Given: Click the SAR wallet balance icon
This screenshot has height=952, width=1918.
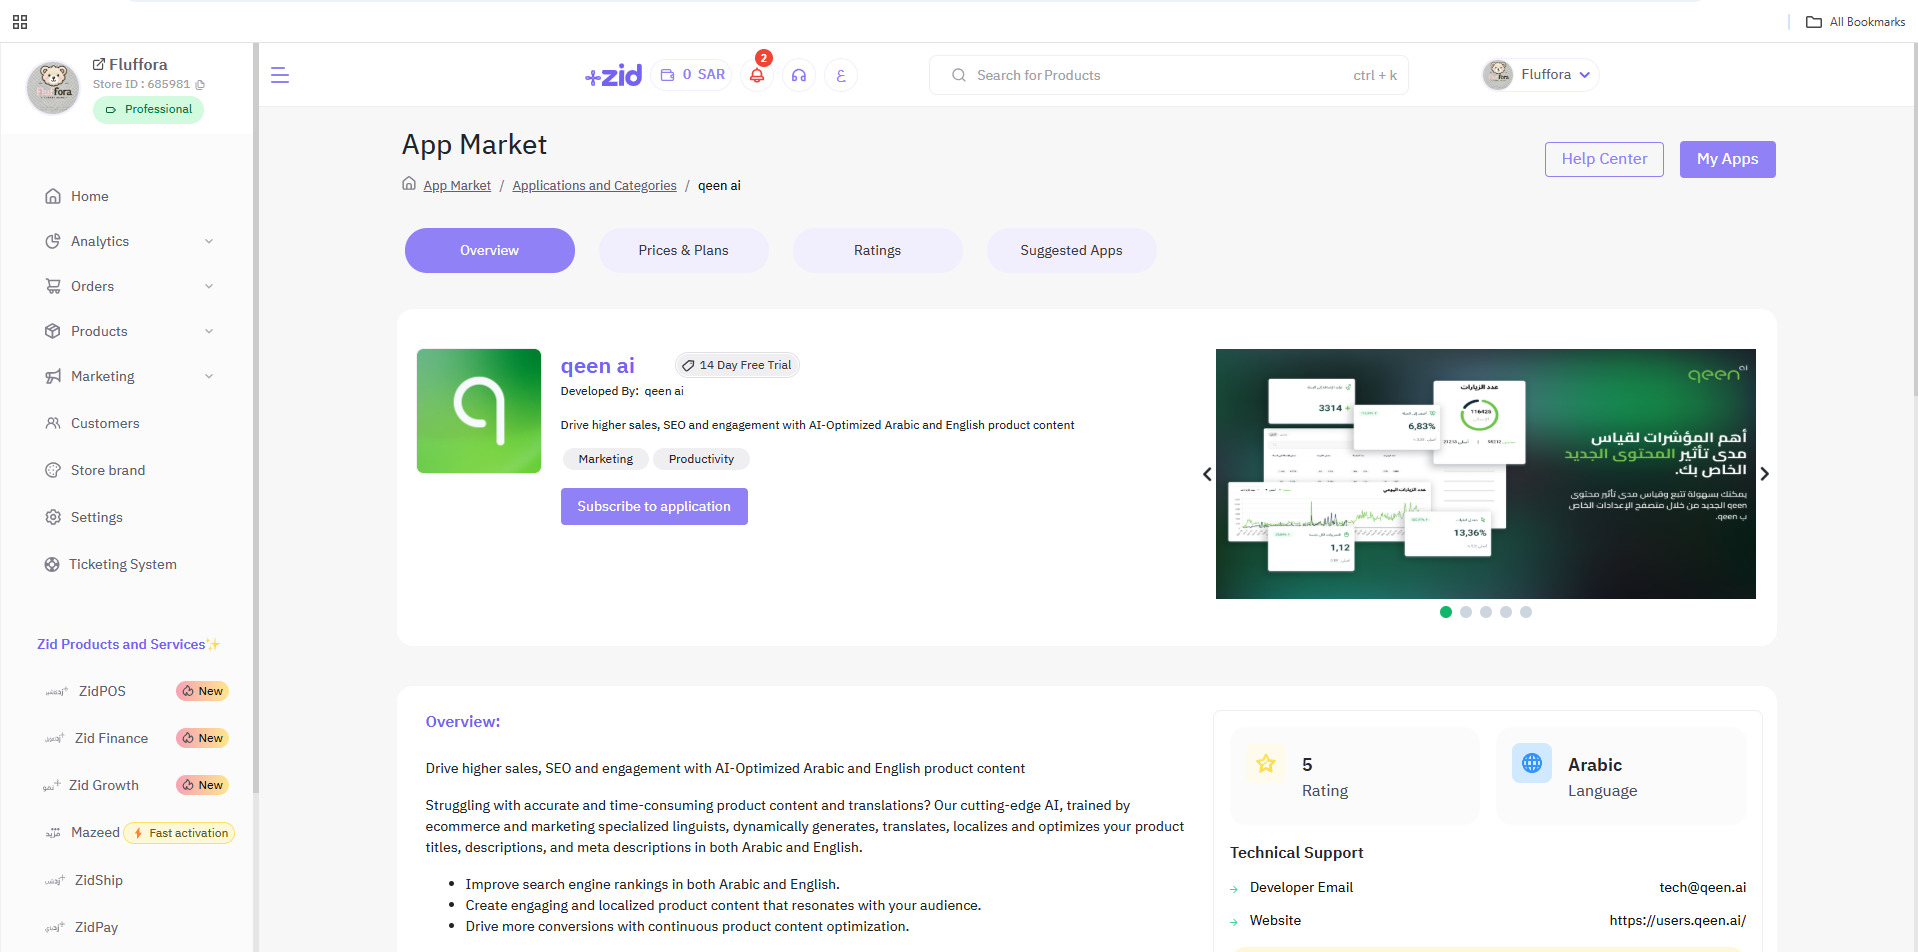Looking at the screenshot, I should (668, 75).
